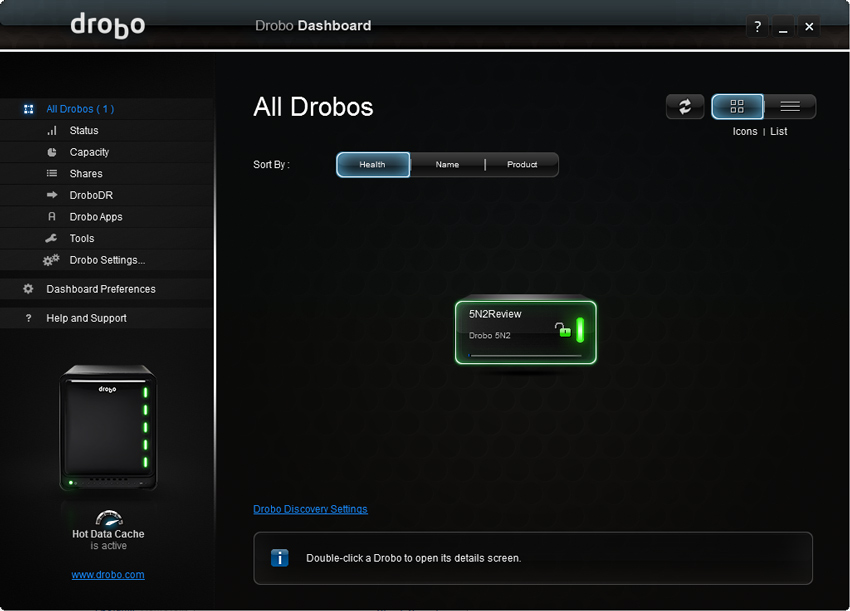The width and height of the screenshot is (850, 611).
Task: Follow the Drobo Discovery Settings link
Action: 311,509
